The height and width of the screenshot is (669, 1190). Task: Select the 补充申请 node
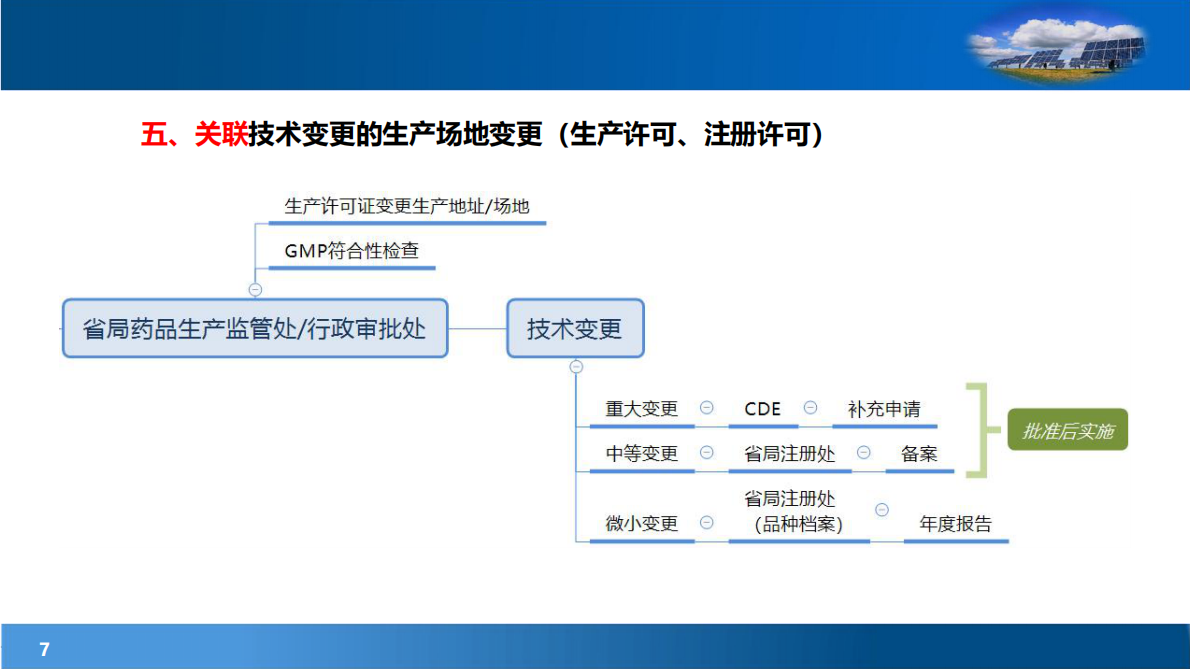pyautogui.click(x=884, y=409)
